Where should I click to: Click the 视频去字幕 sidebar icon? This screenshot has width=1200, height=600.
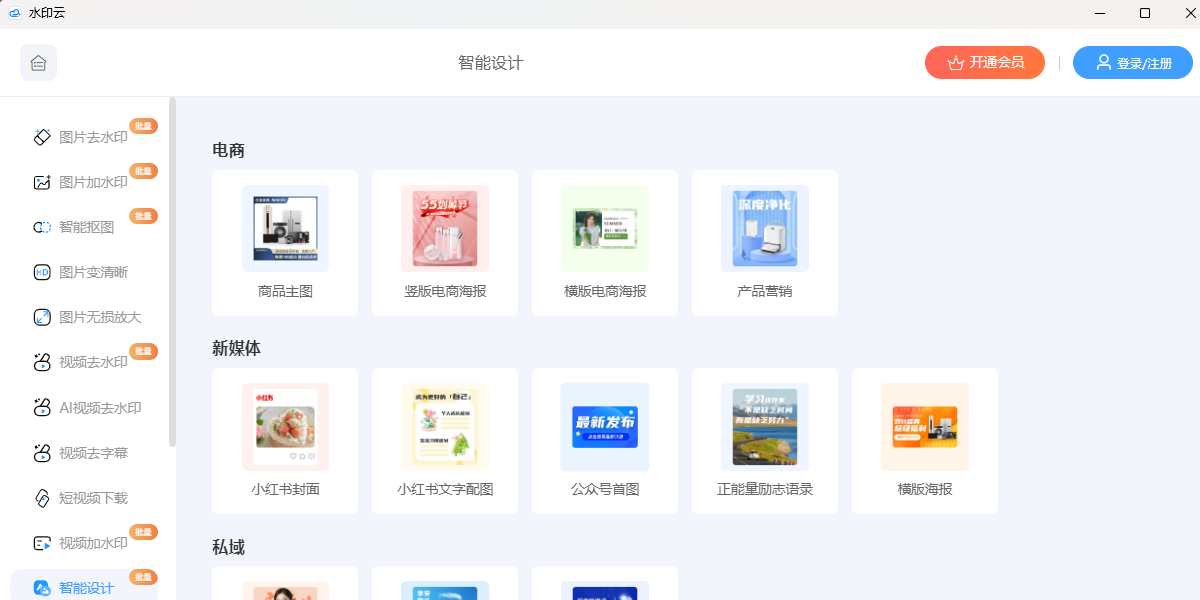pyautogui.click(x=42, y=453)
